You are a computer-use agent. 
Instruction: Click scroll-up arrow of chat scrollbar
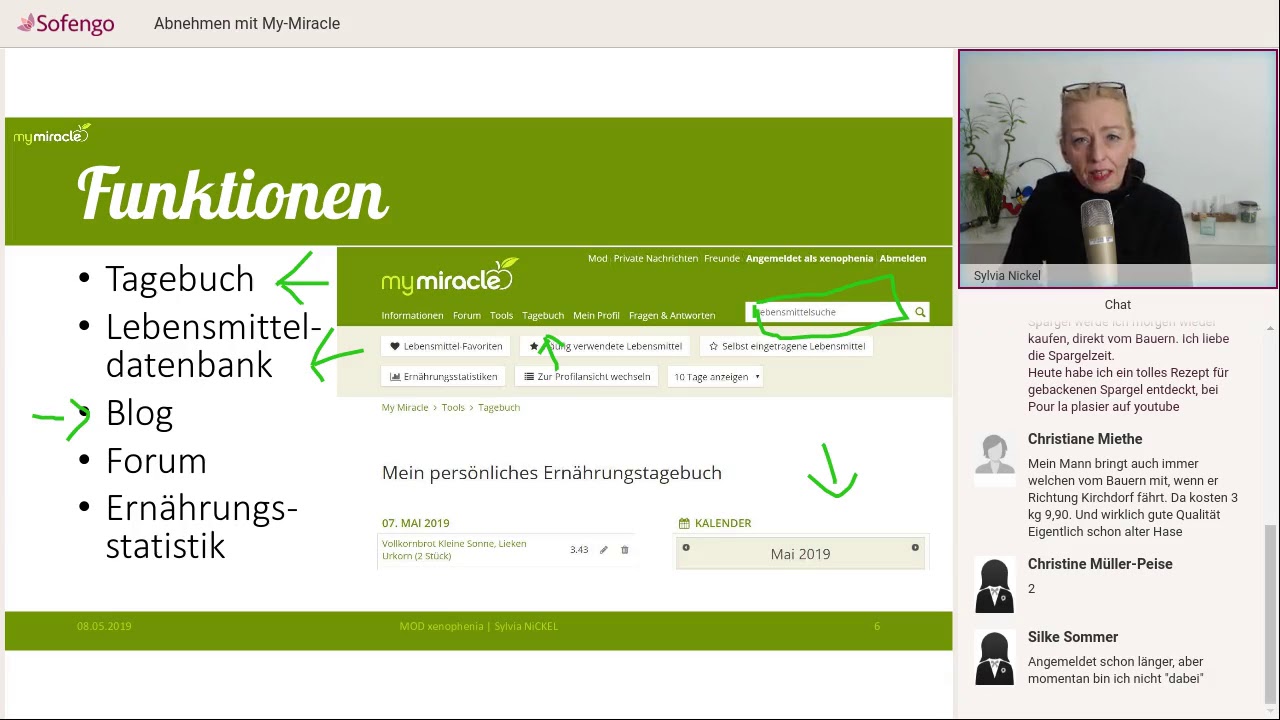pos(1271,328)
